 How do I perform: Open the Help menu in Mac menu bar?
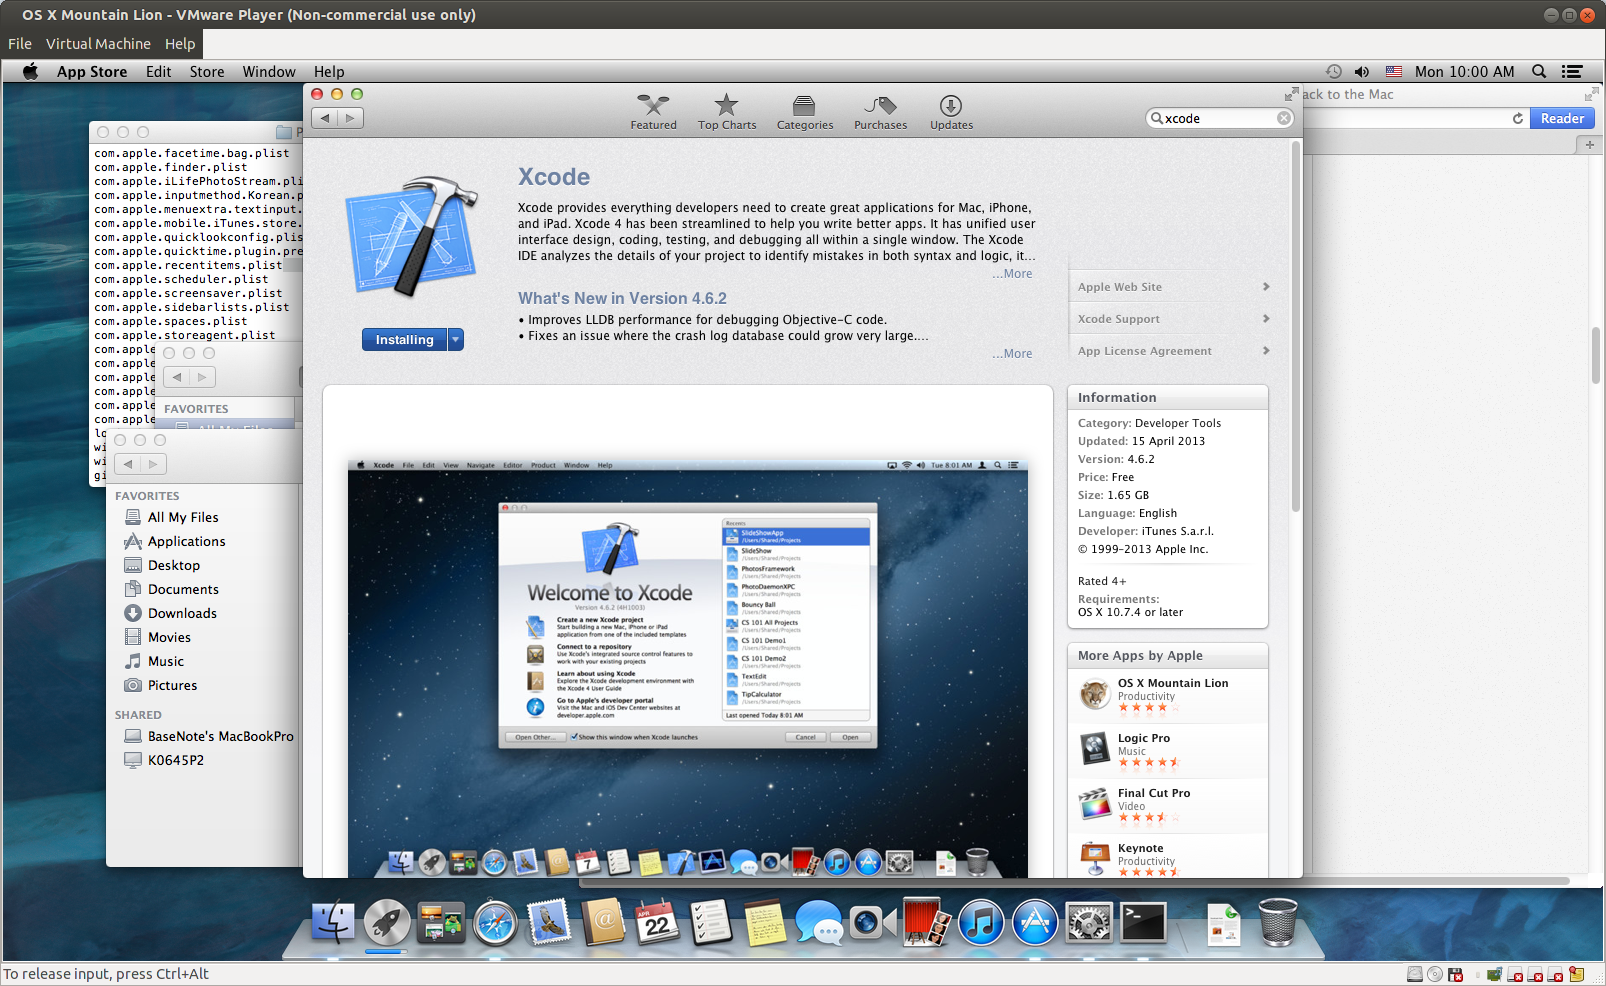[329, 72]
